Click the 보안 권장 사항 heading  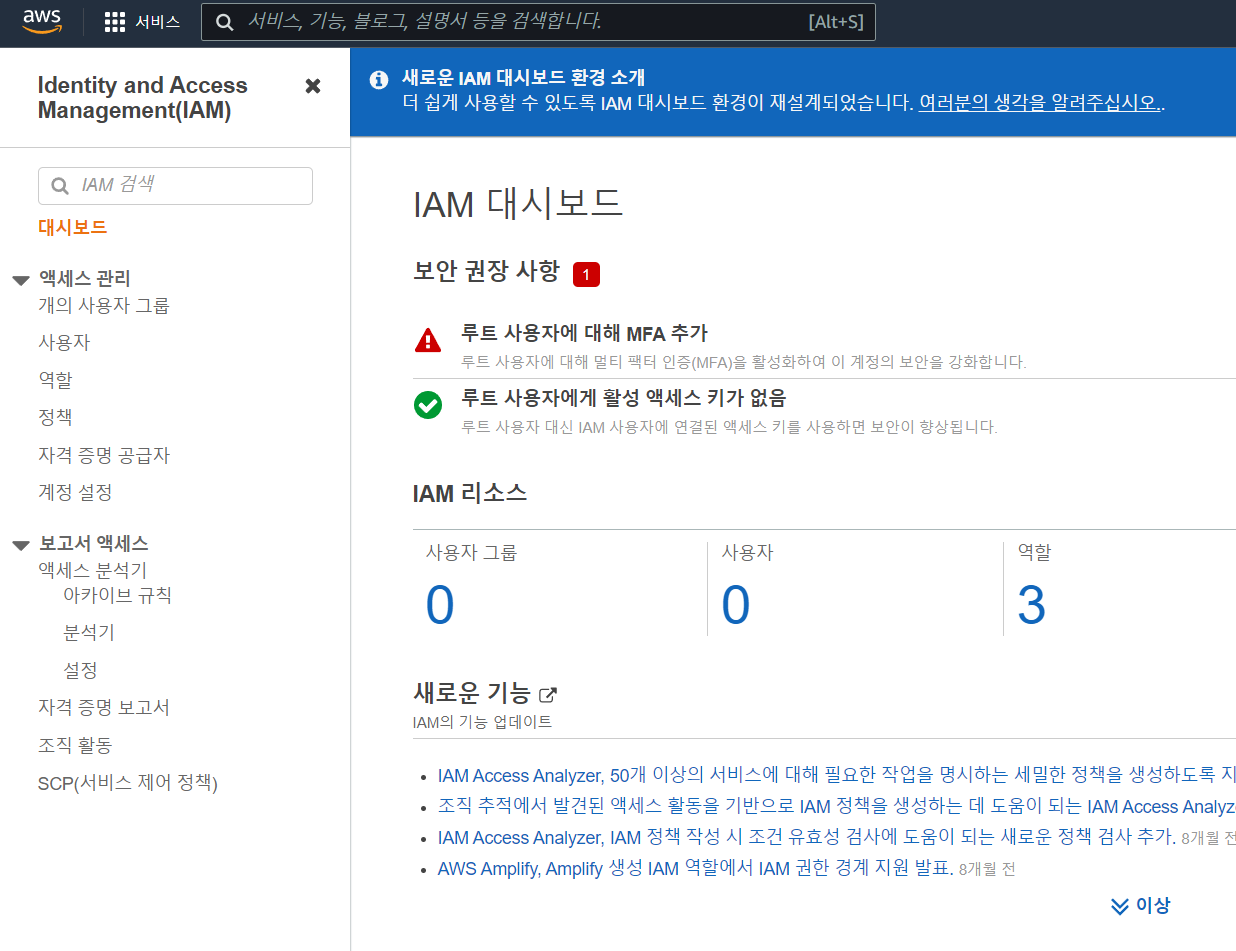pos(486,271)
